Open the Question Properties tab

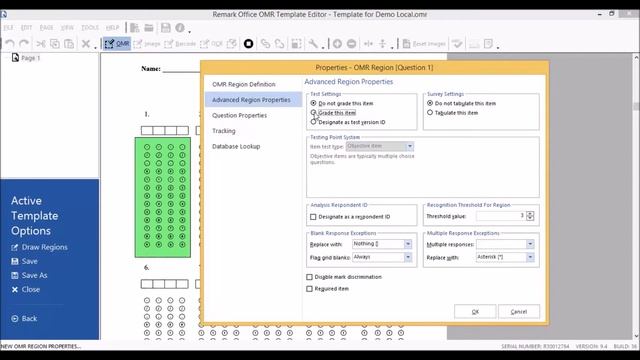click(240, 115)
